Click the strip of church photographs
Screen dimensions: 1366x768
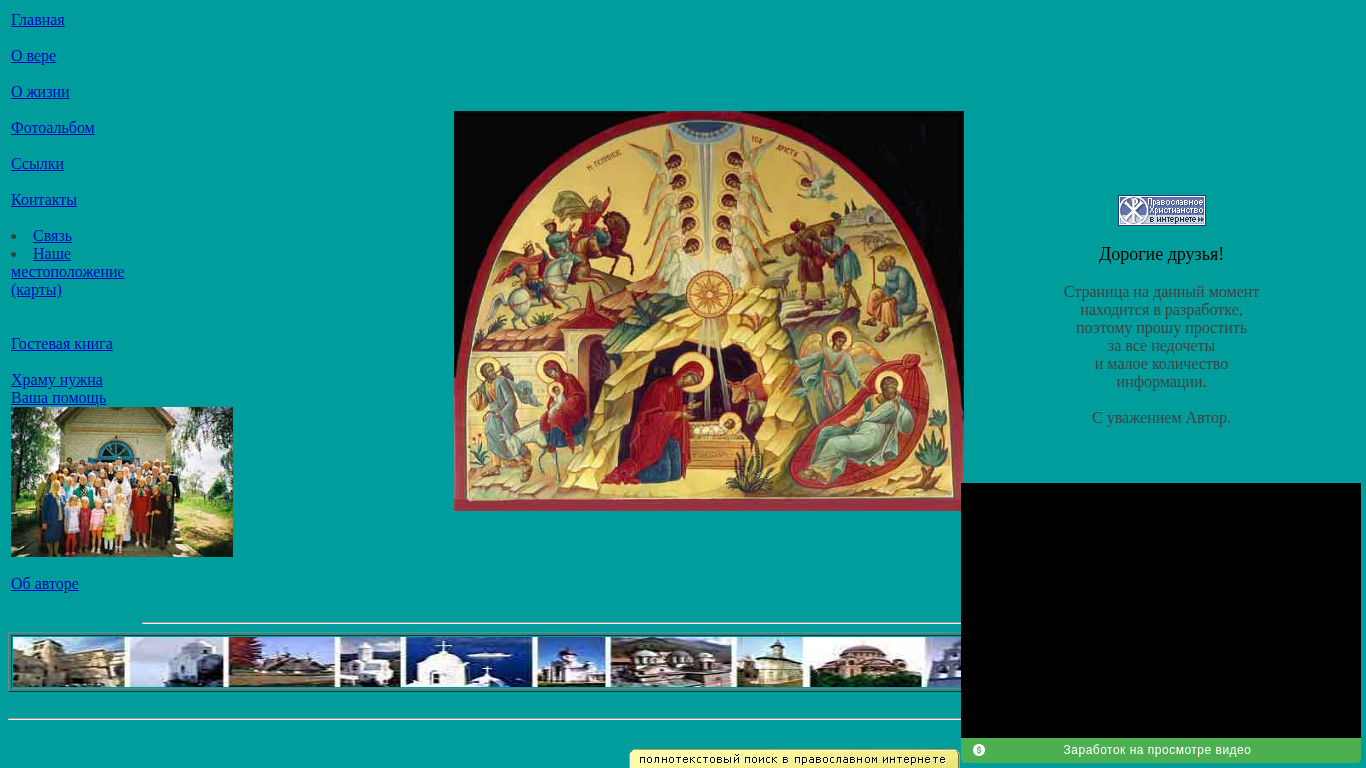pyautogui.click(x=486, y=662)
